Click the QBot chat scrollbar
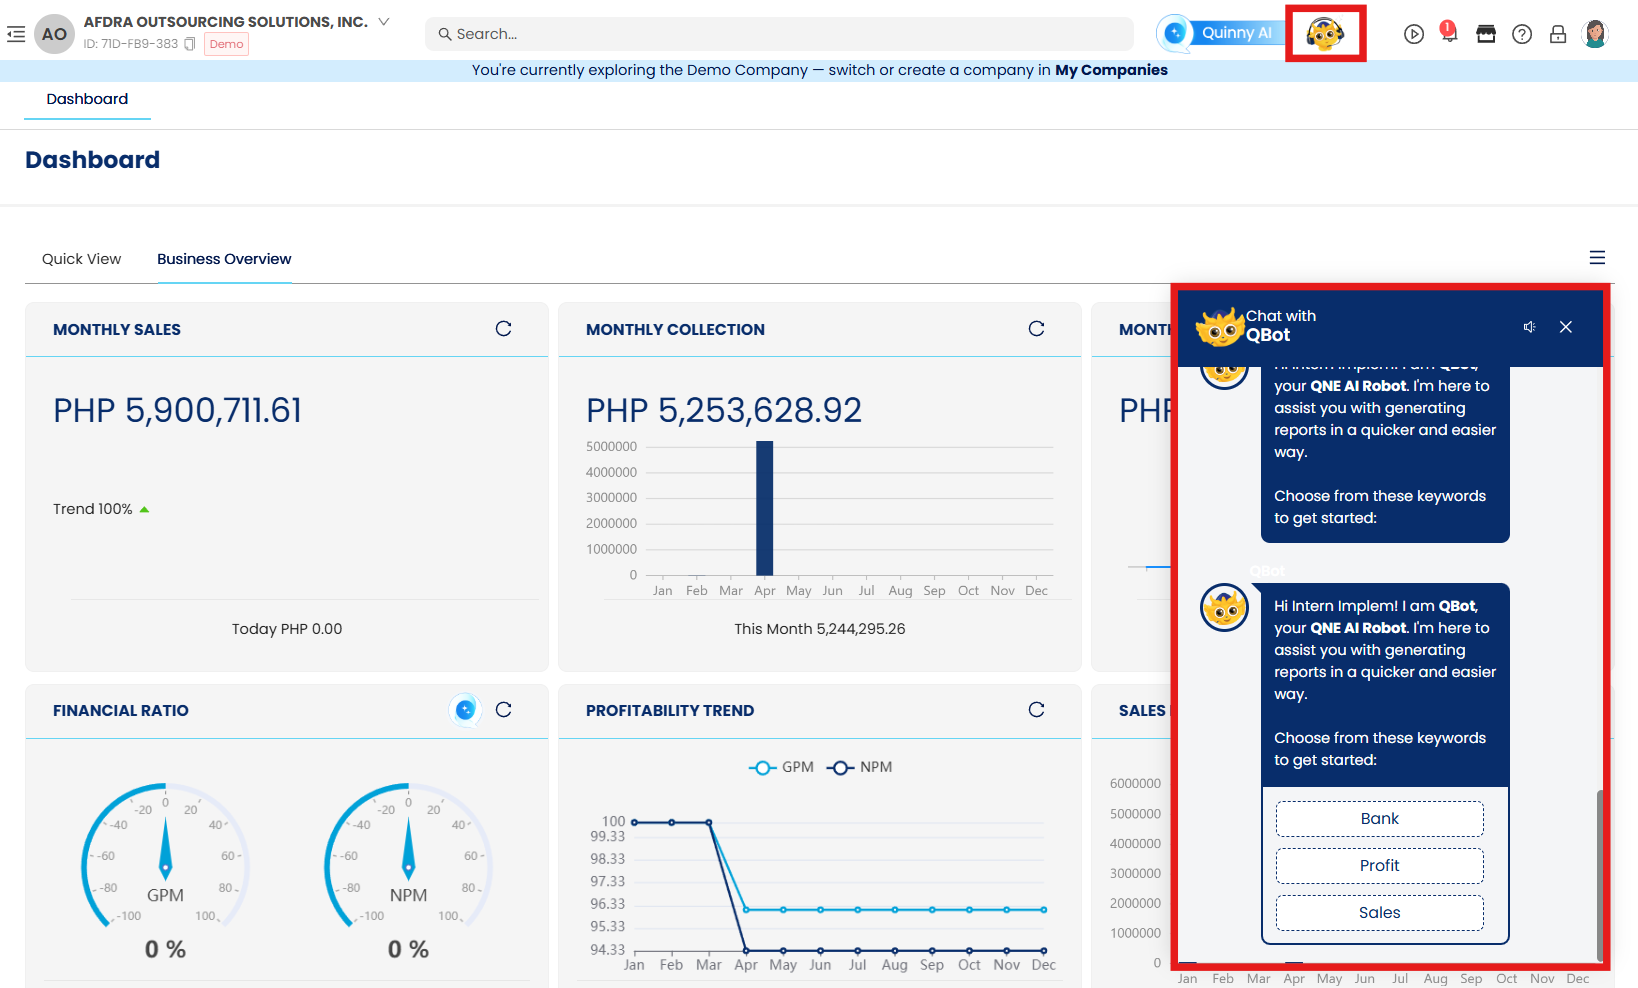Image resolution: width=1638 pixels, height=988 pixels. click(x=1599, y=875)
